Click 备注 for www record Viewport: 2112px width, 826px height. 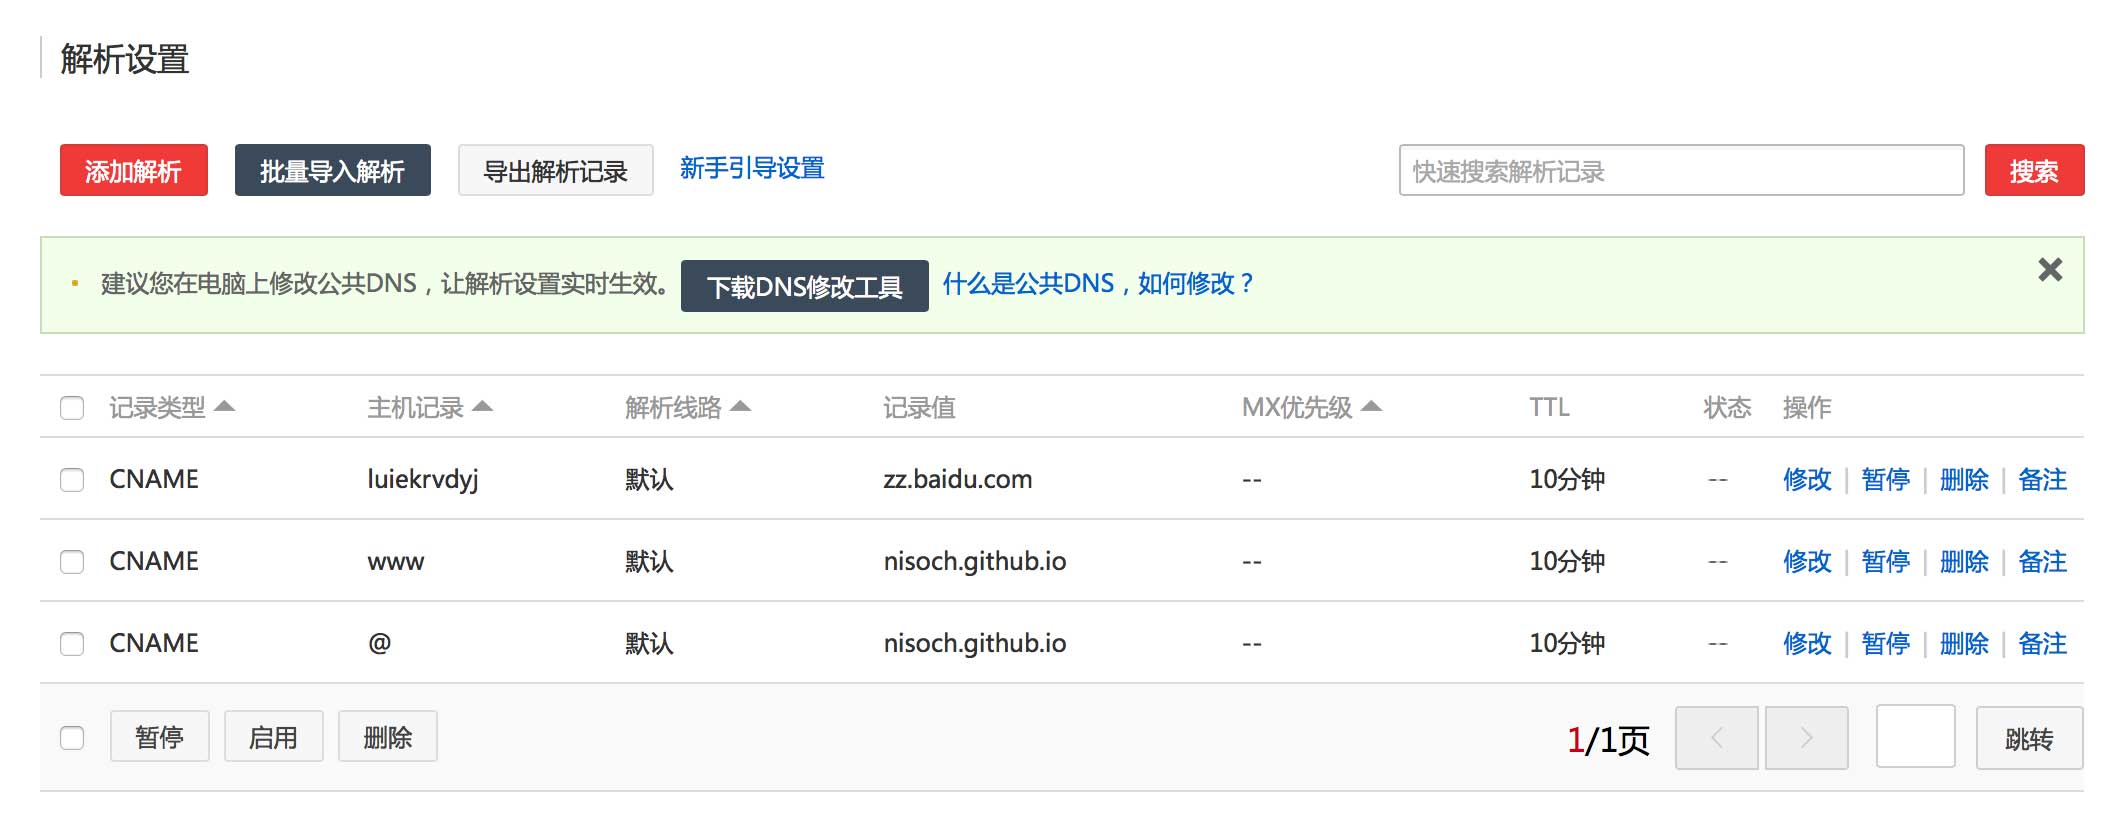coord(2043,562)
